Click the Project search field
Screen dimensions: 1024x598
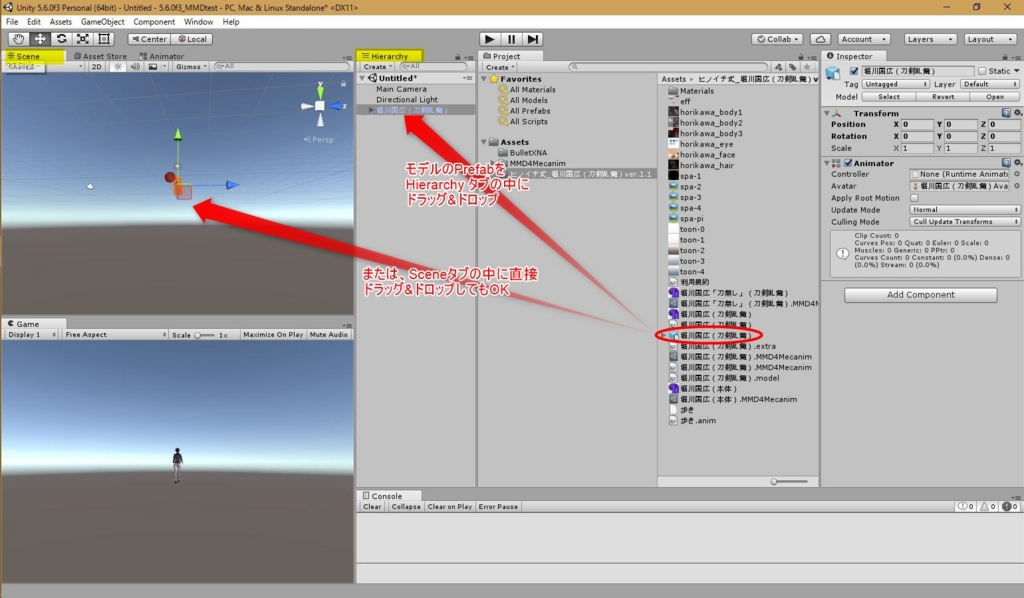tap(667, 67)
